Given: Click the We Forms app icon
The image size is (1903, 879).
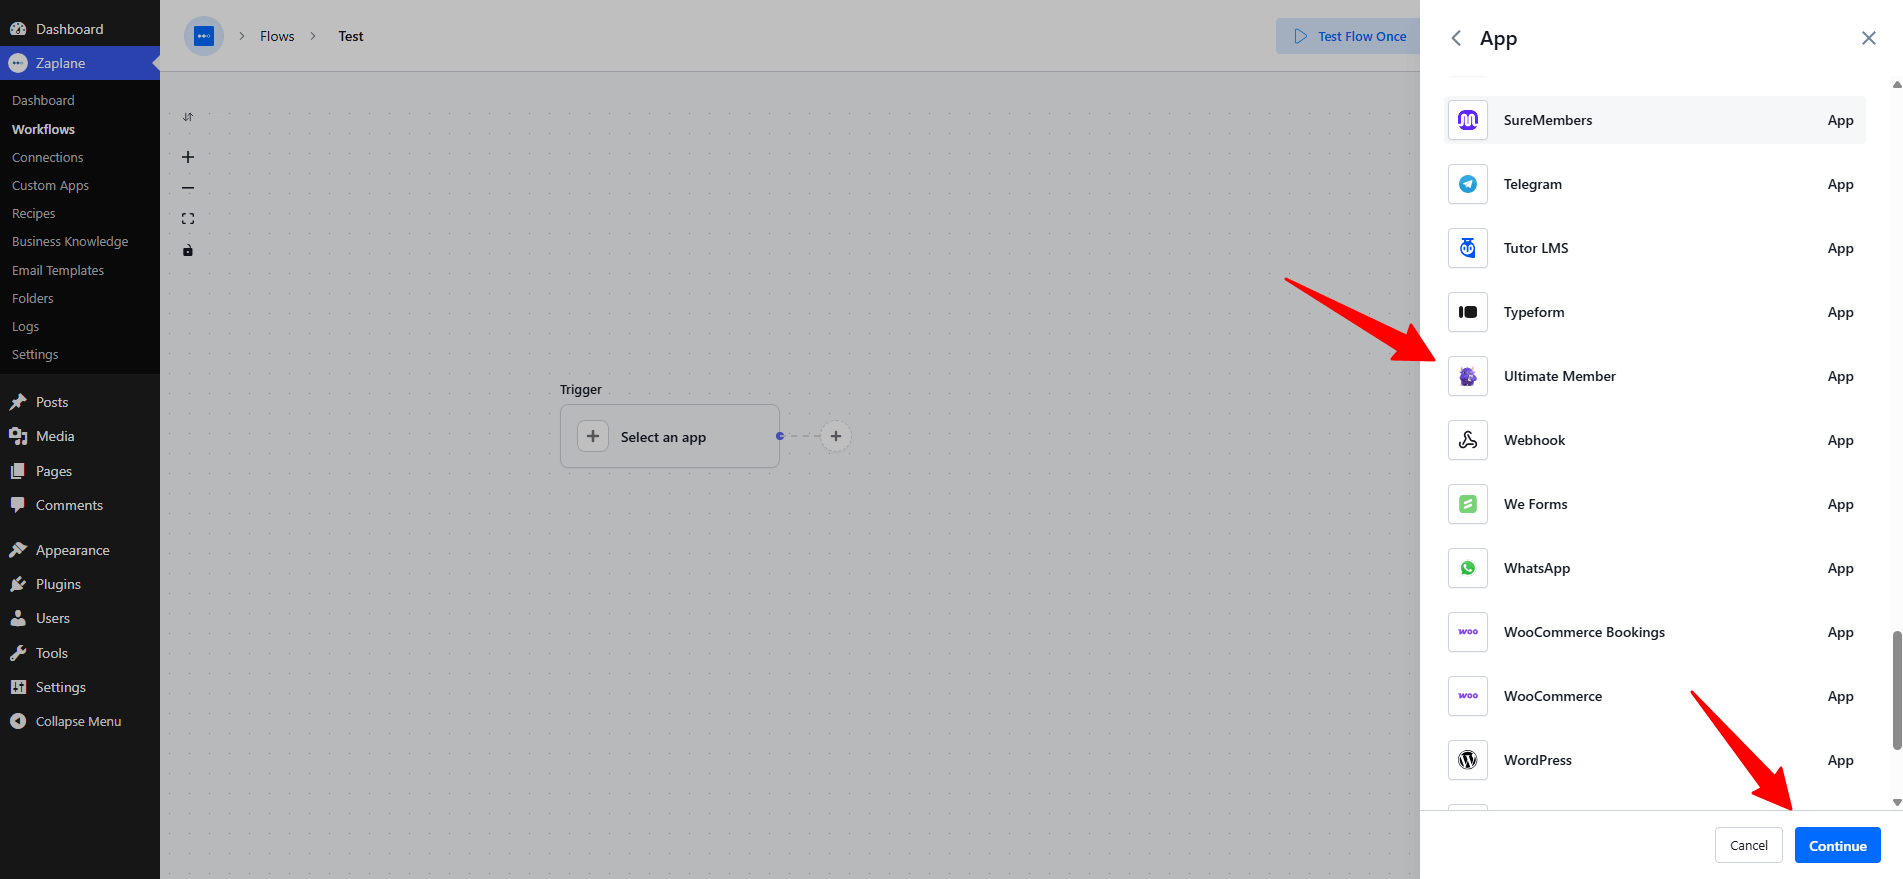Looking at the screenshot, I should tap(1468, 504).
